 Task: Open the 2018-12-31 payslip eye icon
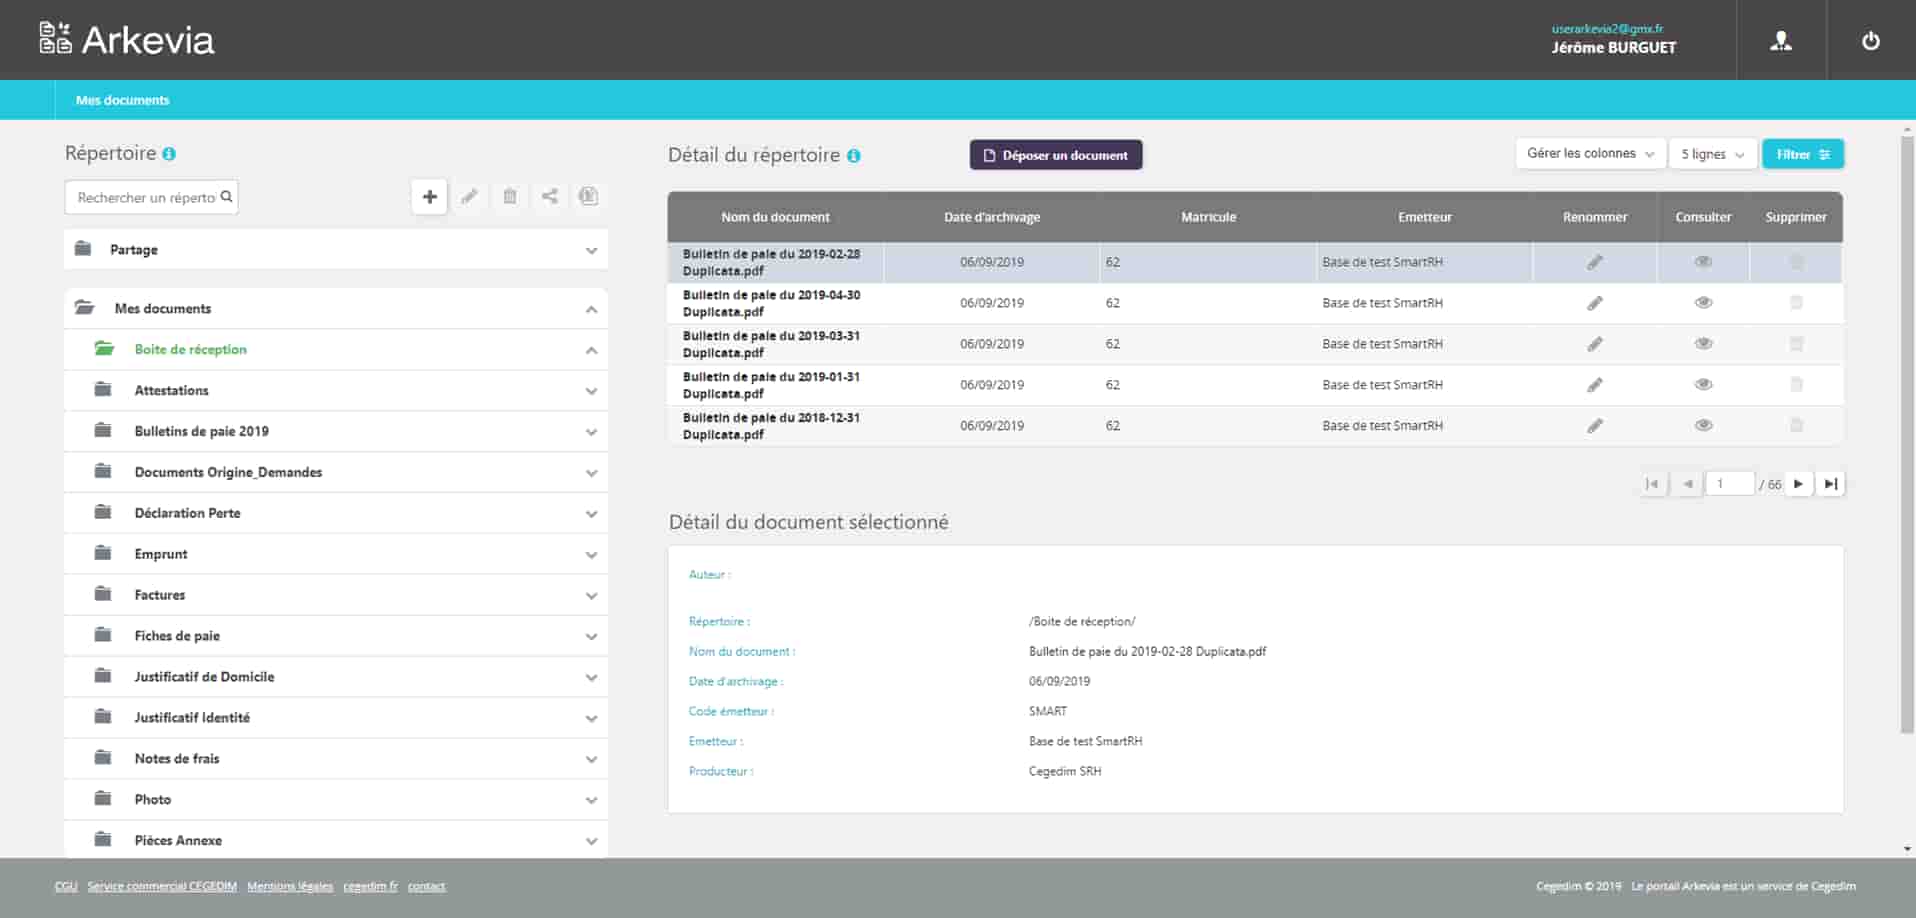pyautogui.click(x=1703, y=426)
